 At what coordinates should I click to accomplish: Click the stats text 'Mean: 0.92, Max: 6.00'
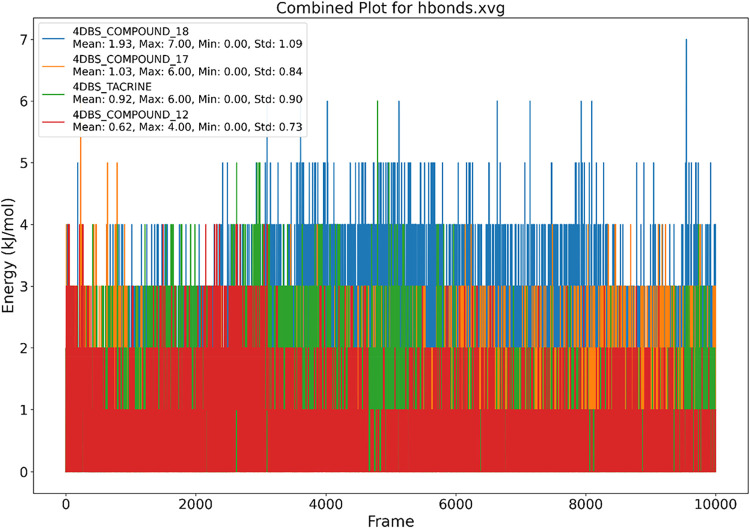pyautogui.click(x=132, y=99)
